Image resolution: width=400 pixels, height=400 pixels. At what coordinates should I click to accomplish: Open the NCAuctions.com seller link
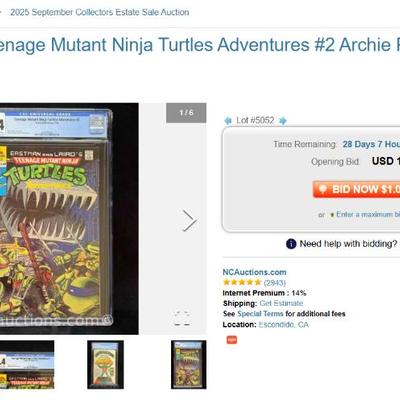tap(254, 272)
